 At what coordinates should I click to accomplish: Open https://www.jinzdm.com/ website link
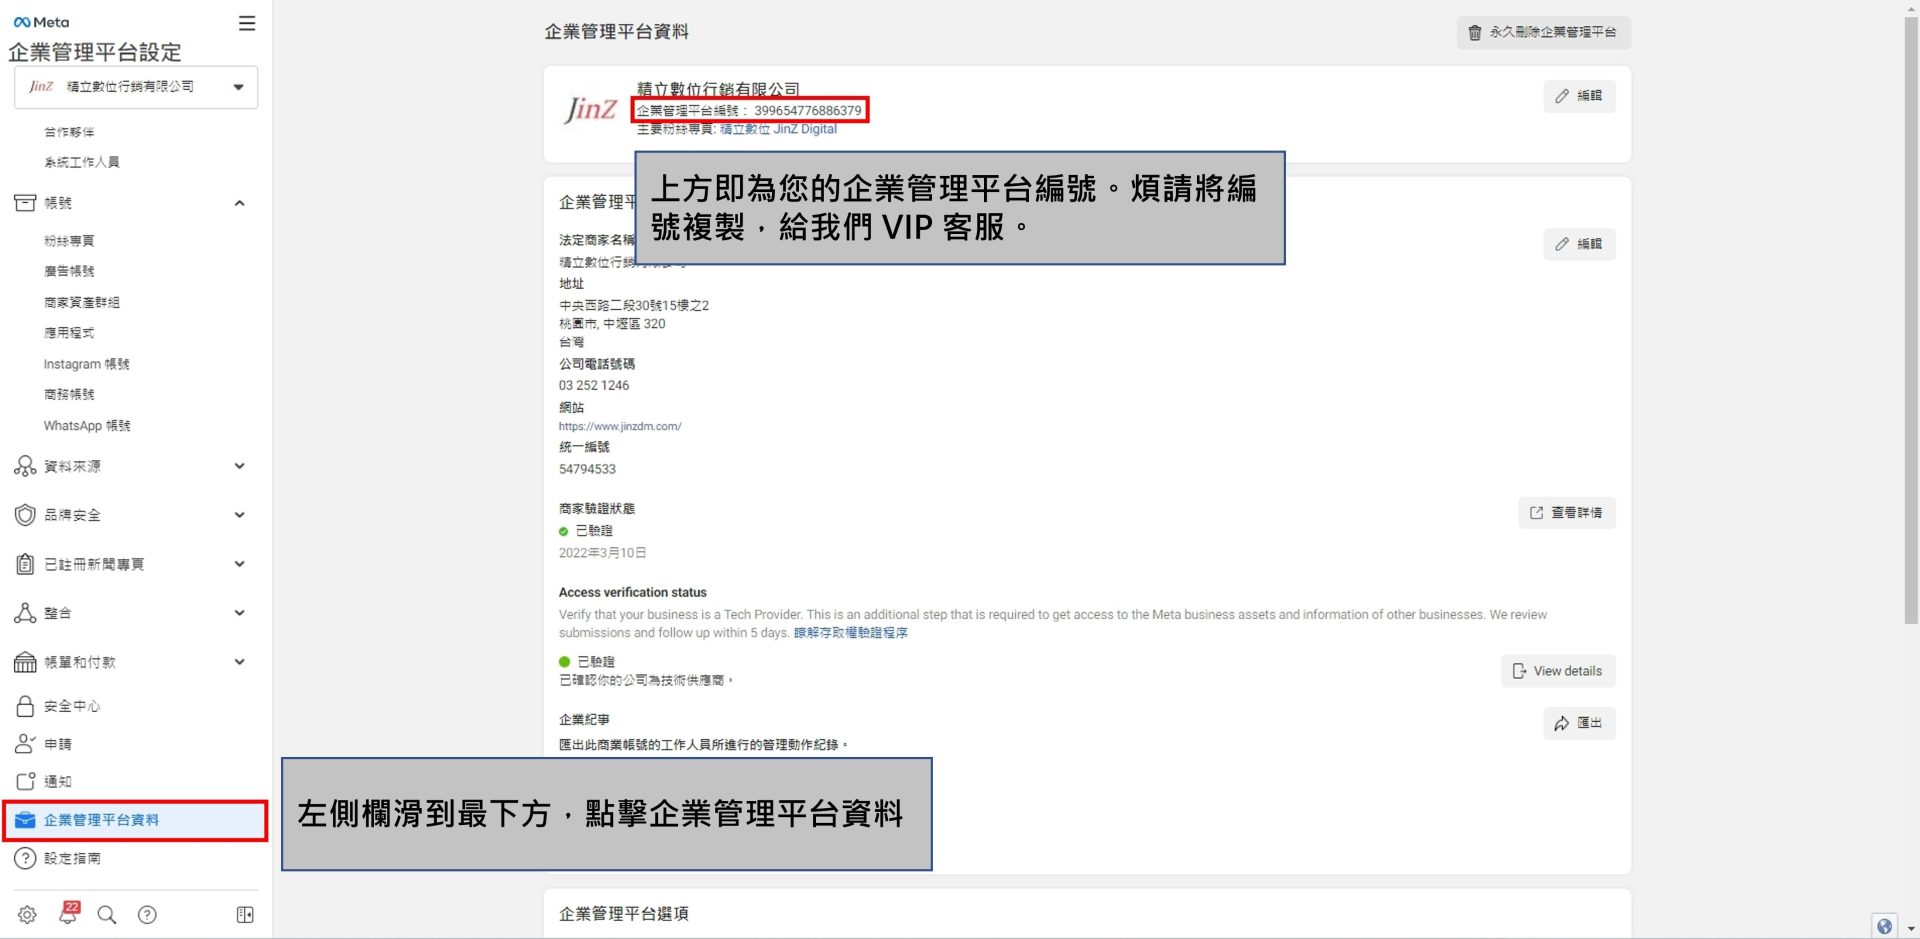[x=620, y=426]
